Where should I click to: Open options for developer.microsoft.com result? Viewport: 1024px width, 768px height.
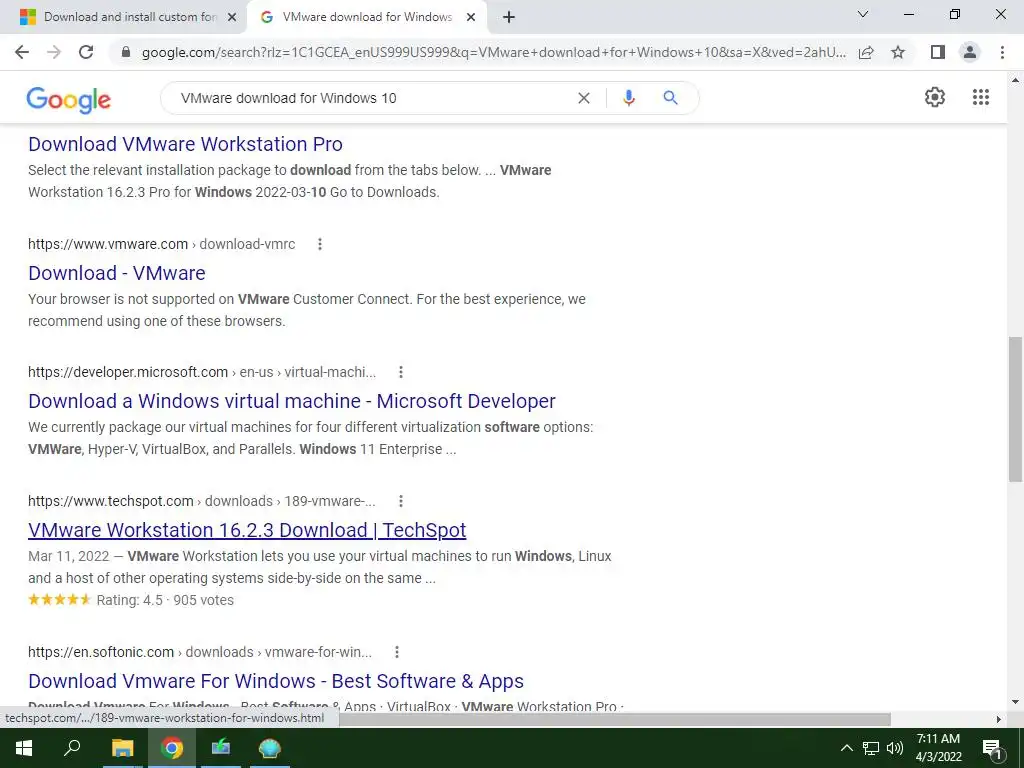401,372
